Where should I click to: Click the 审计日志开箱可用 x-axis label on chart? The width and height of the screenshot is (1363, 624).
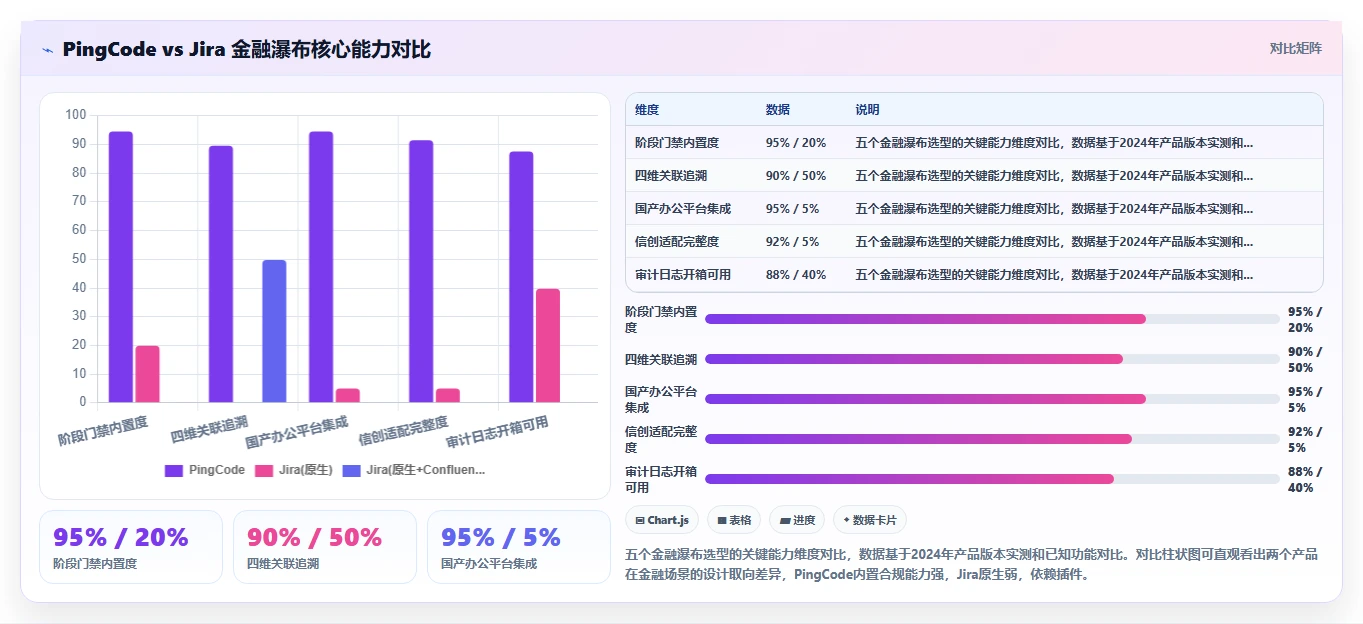point(497,433)
